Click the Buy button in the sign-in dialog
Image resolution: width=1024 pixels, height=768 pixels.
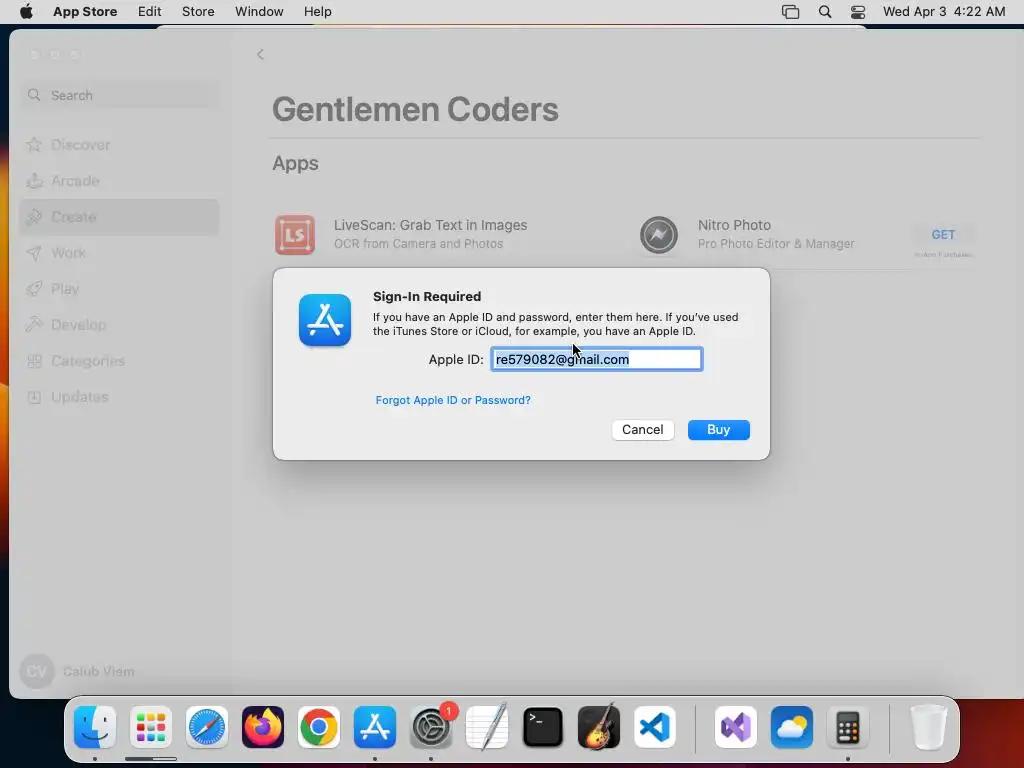(x=718, y=430)
